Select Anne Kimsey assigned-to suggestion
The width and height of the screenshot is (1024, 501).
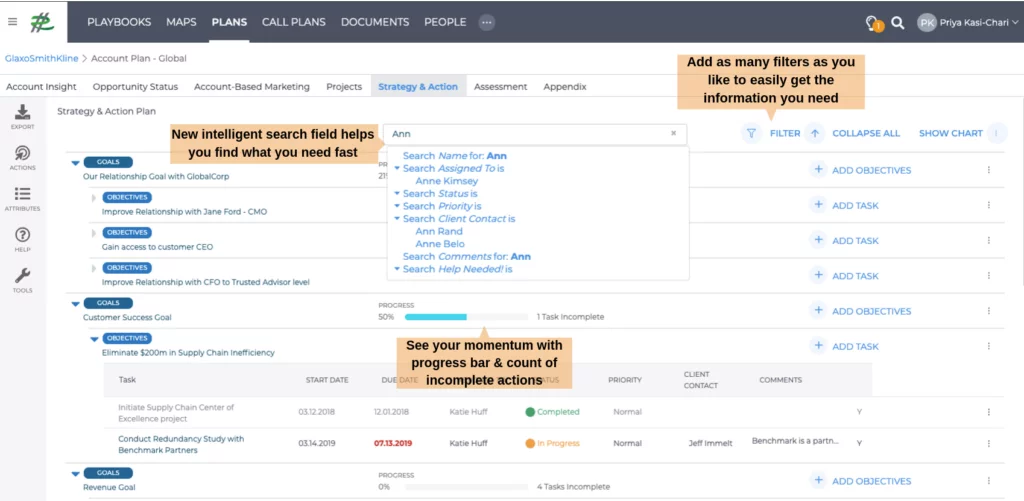click(447, 181)
